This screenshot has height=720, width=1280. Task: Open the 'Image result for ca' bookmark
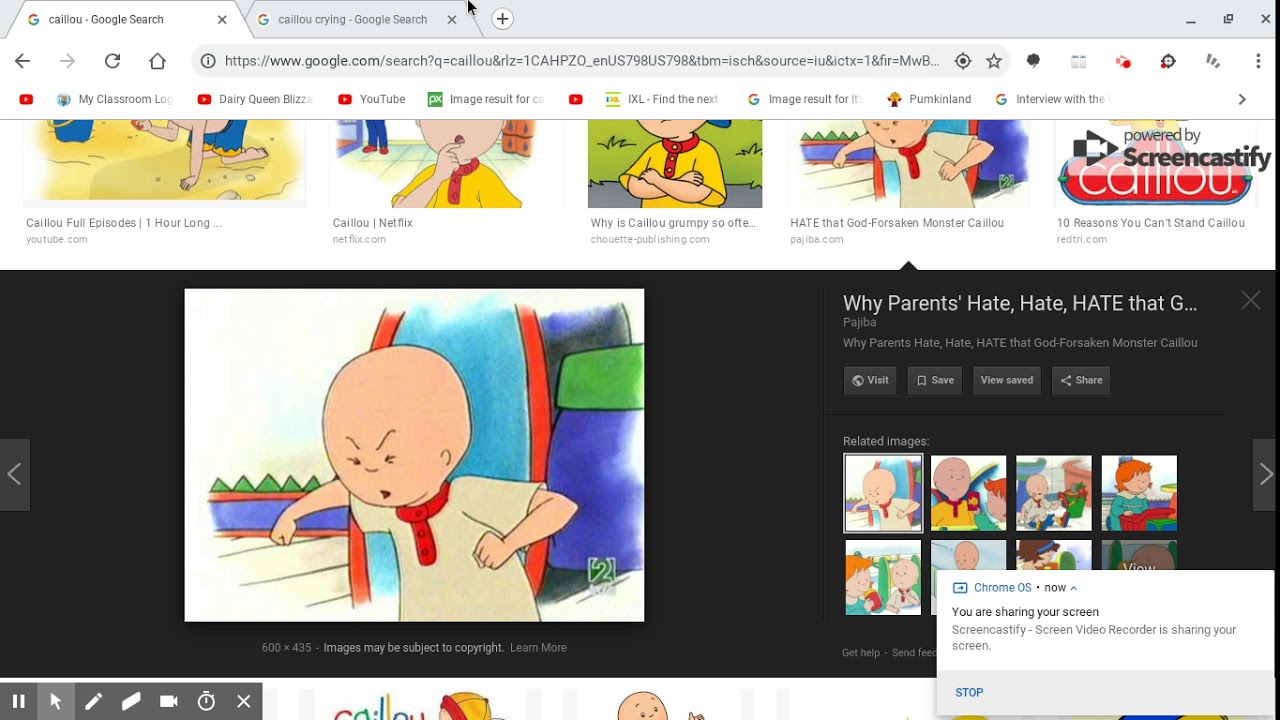pos(486,99)
